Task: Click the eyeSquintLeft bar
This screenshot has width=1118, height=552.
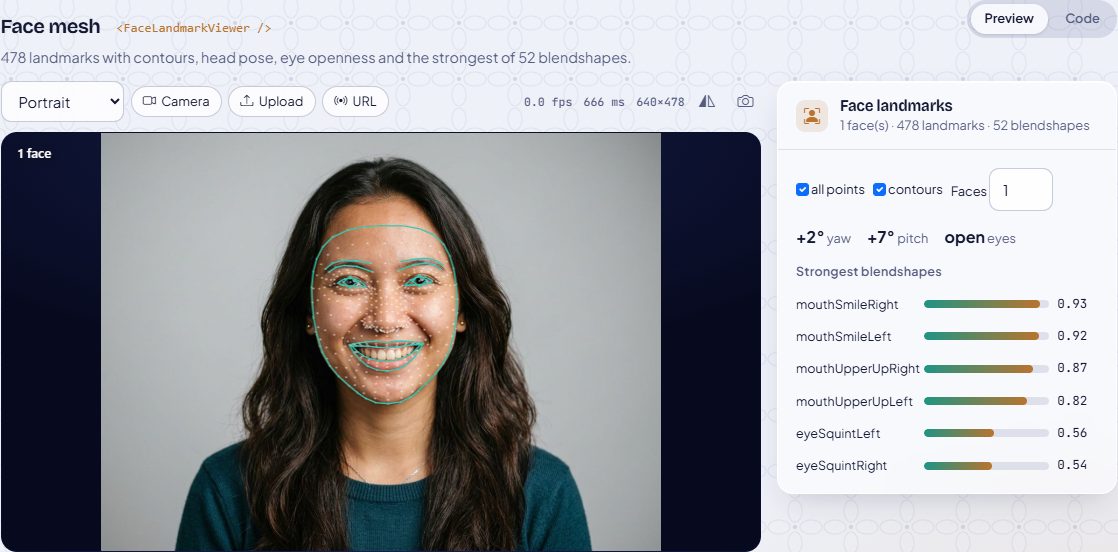Action: [986, 433]
